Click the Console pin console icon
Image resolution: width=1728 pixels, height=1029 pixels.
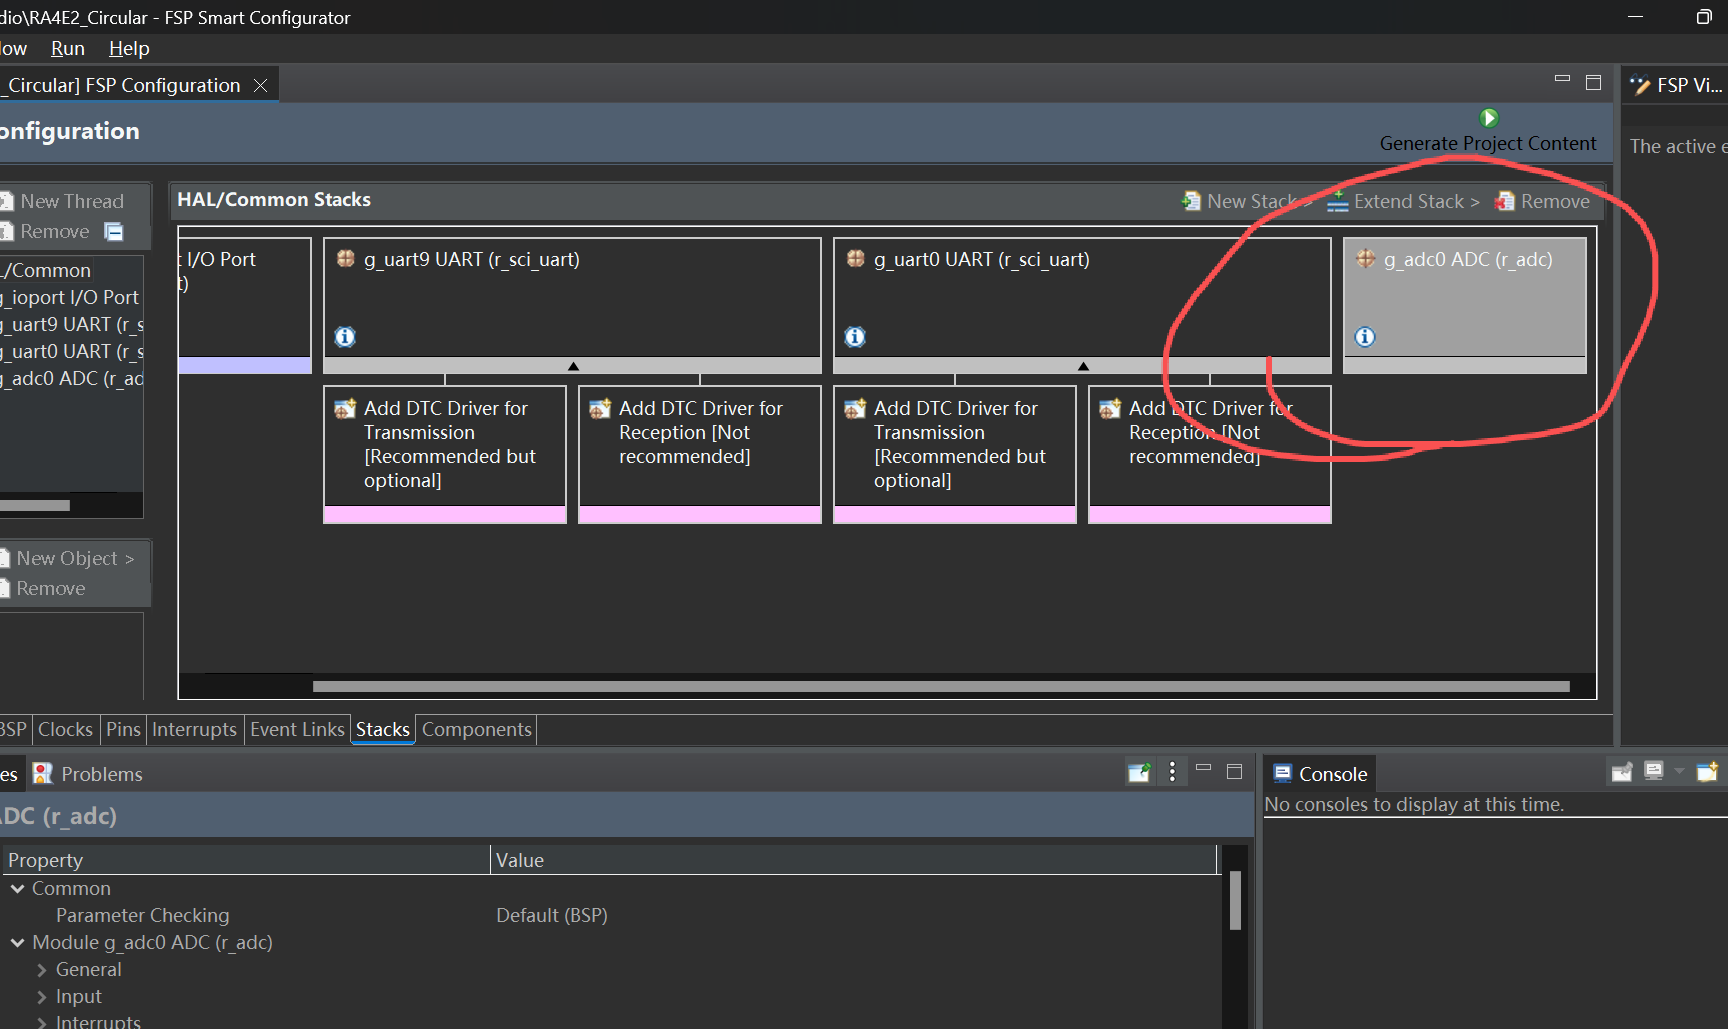tap(1622, 772)
